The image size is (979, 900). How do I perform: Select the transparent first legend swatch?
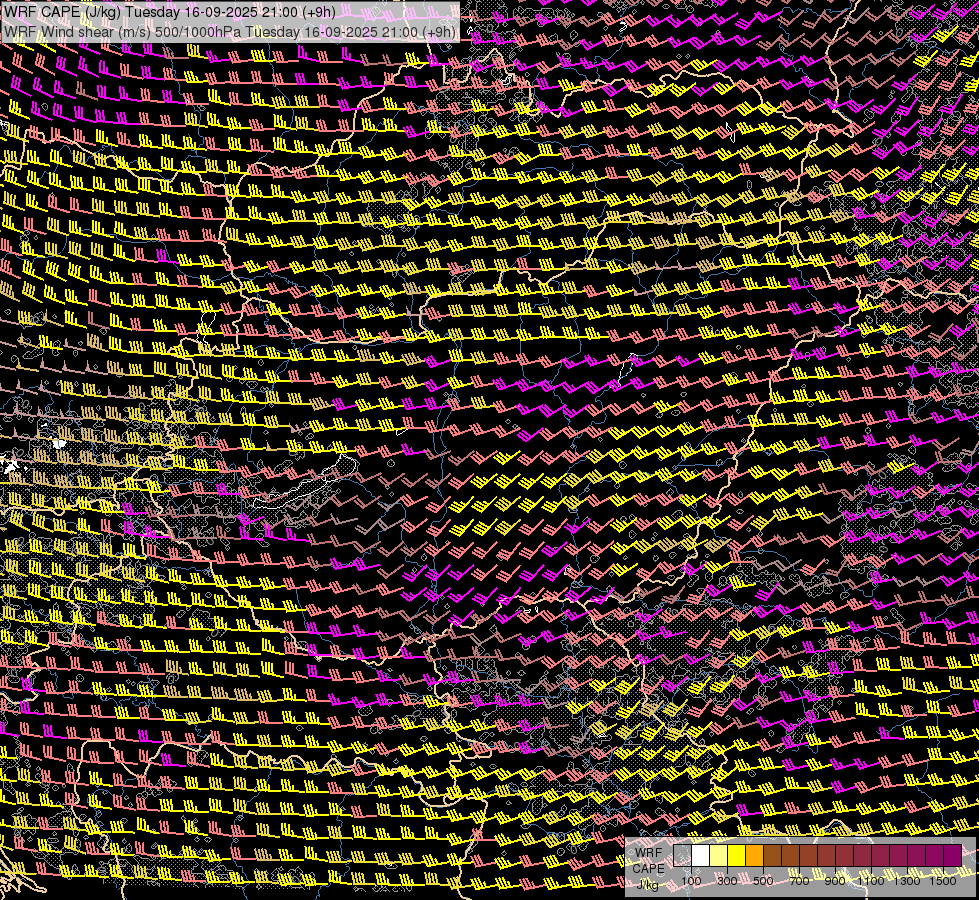pyautogui.click(x=682, y=856)
